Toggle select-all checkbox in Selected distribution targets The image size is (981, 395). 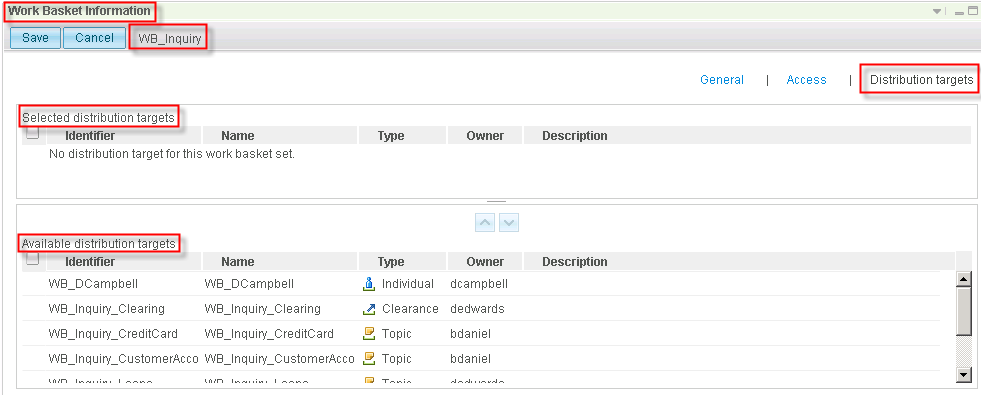(x=33, y=133)
